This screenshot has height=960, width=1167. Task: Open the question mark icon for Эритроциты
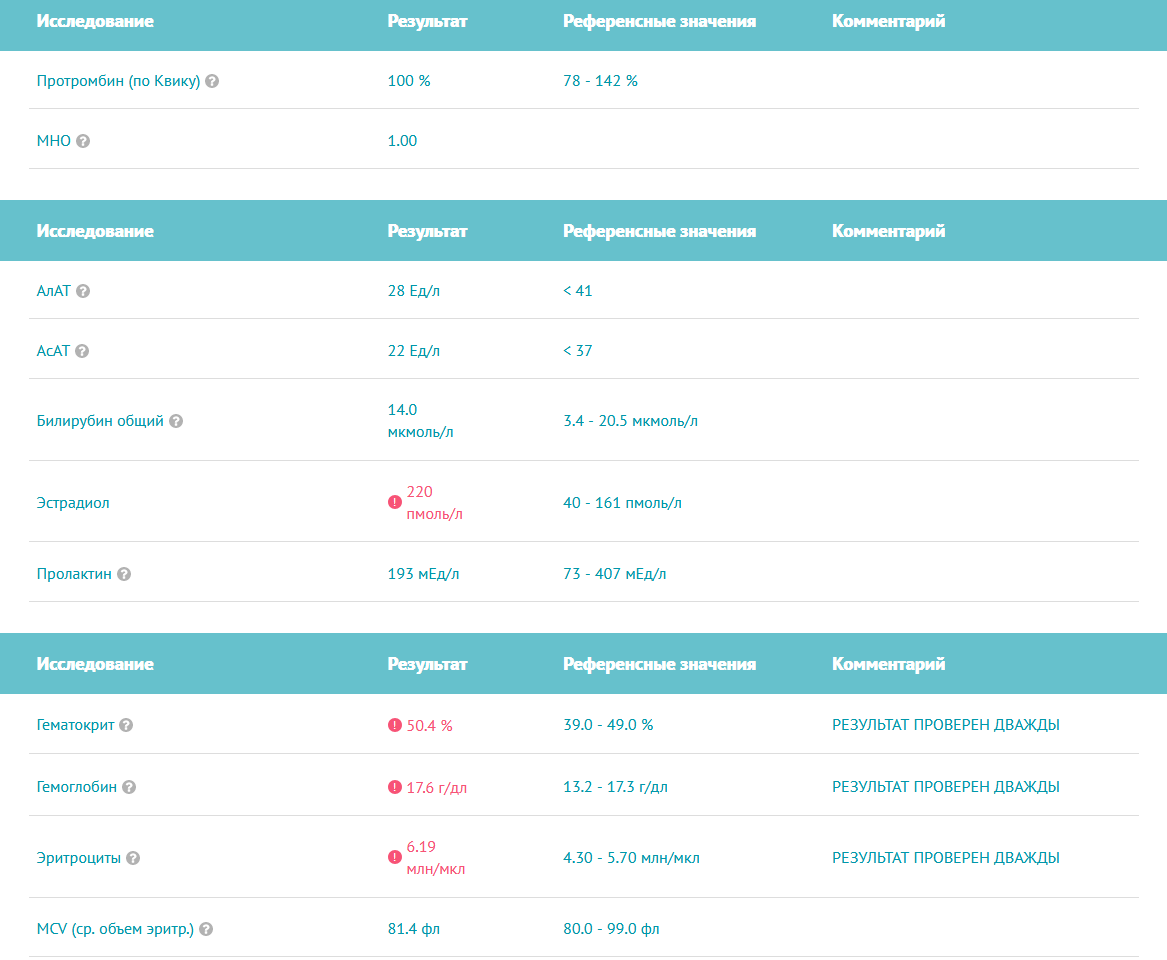pyautogui.click(x=132, y=858)
